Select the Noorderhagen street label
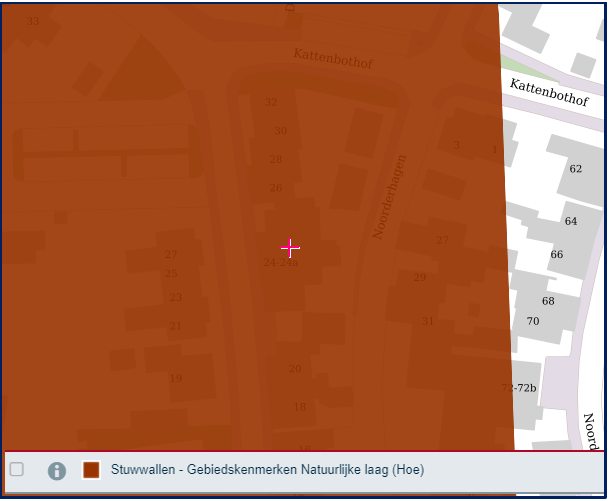 click(389, 197)
